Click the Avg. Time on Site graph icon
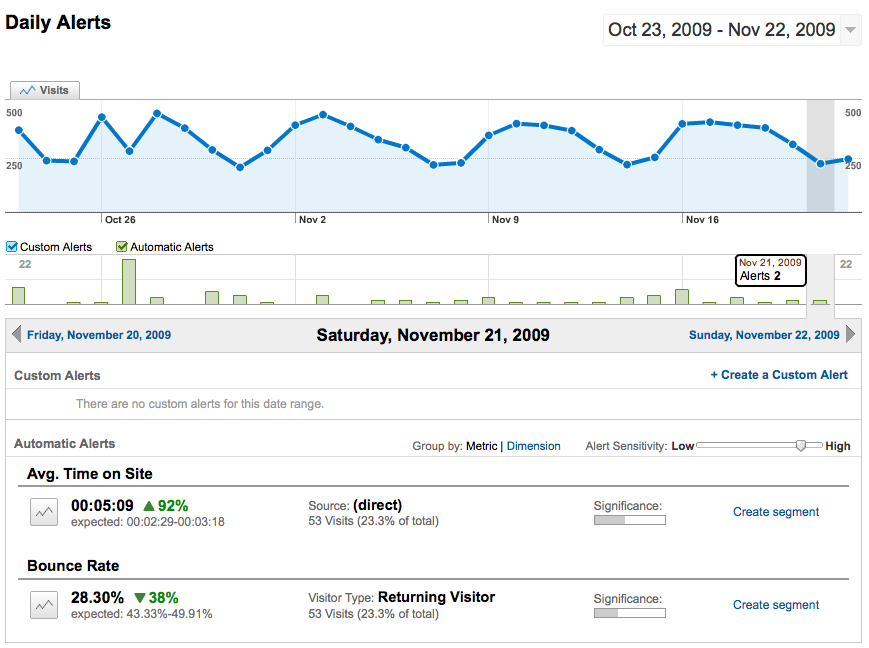Viewport: 869px width, 648px height. 43,512
